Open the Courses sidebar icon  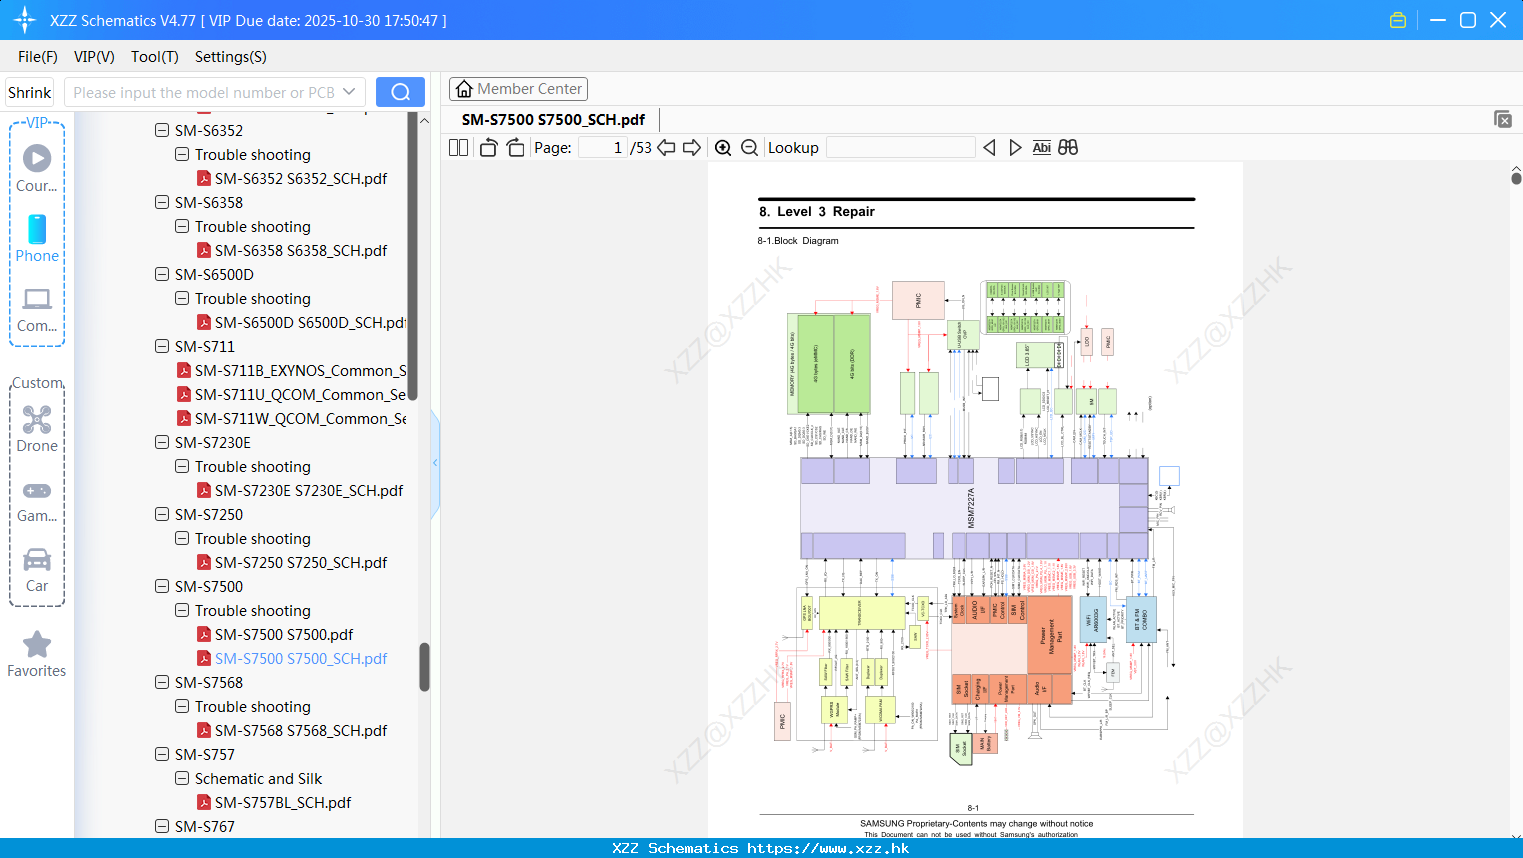point(37,168)
